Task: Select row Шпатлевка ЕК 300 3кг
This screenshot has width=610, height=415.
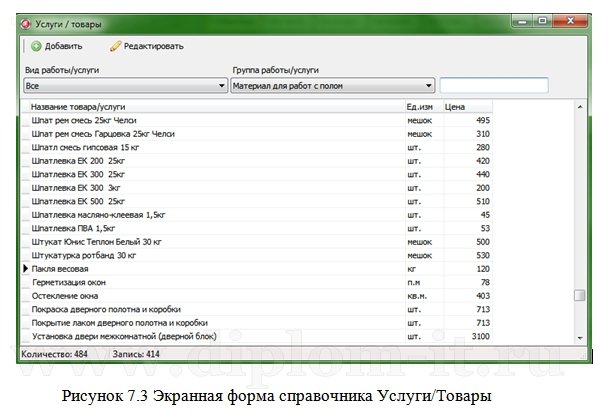Action: [257, 188]
